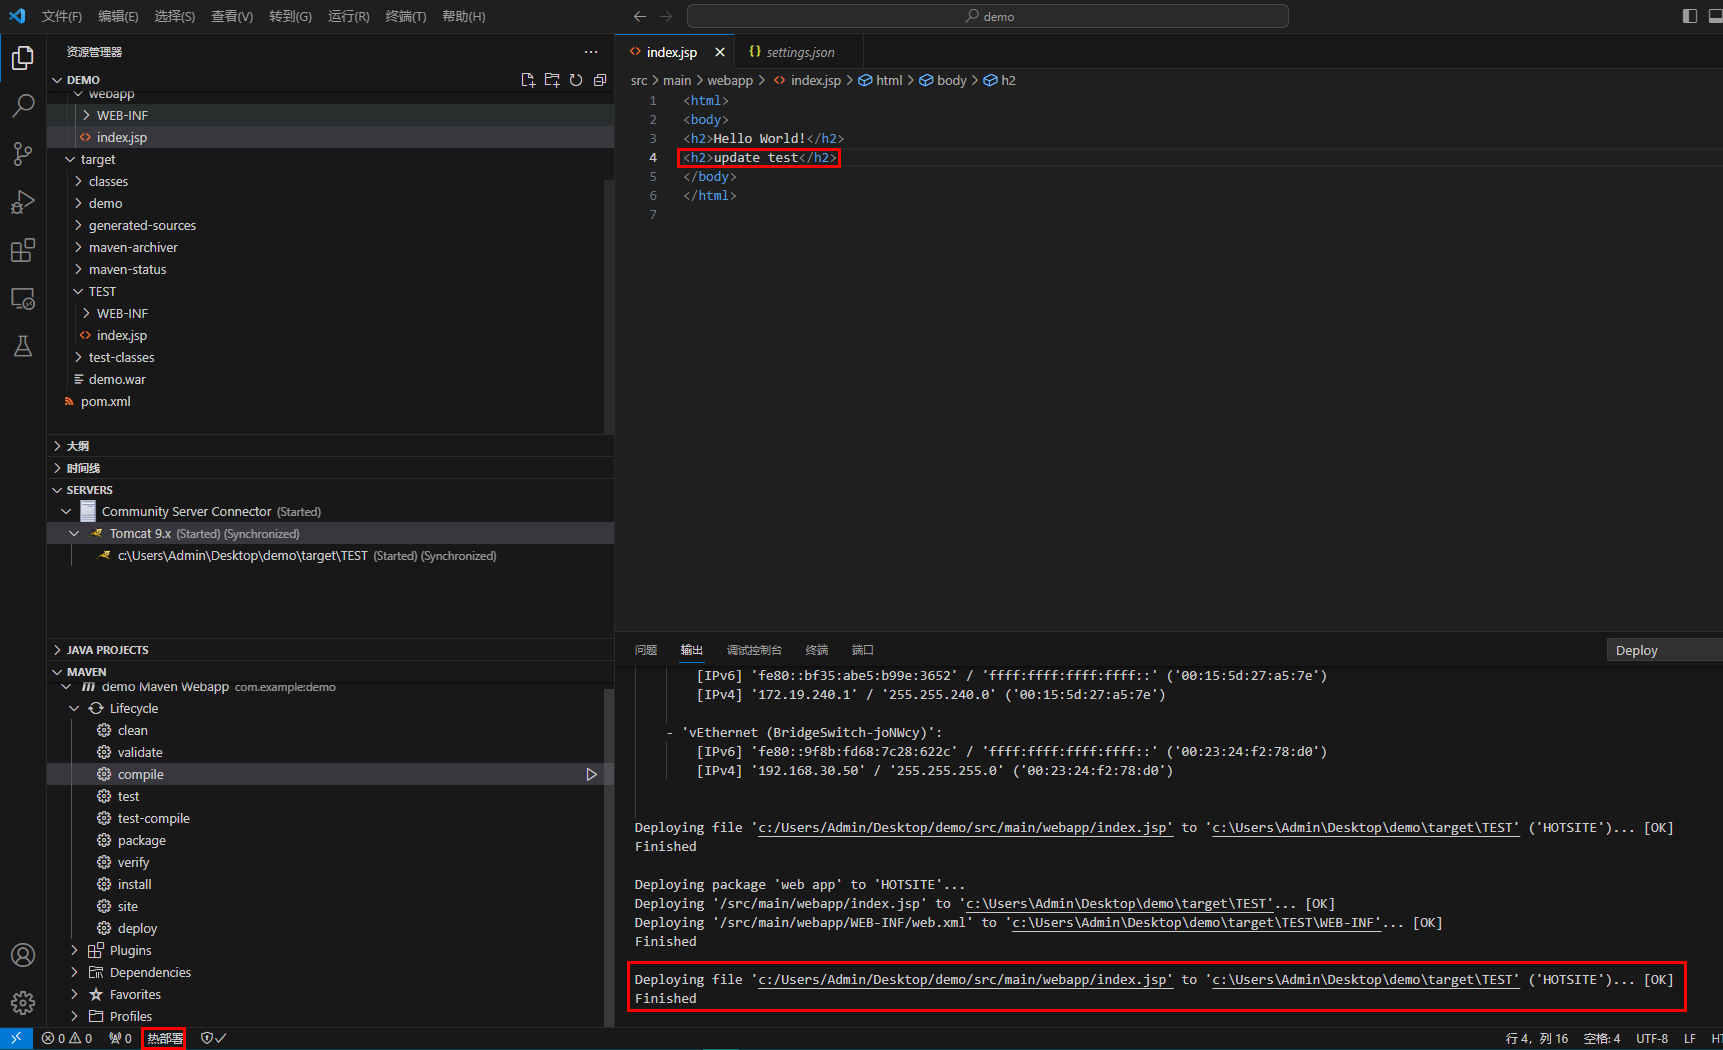
Task: Click the New File icon in Explorer
Action: 528,80
